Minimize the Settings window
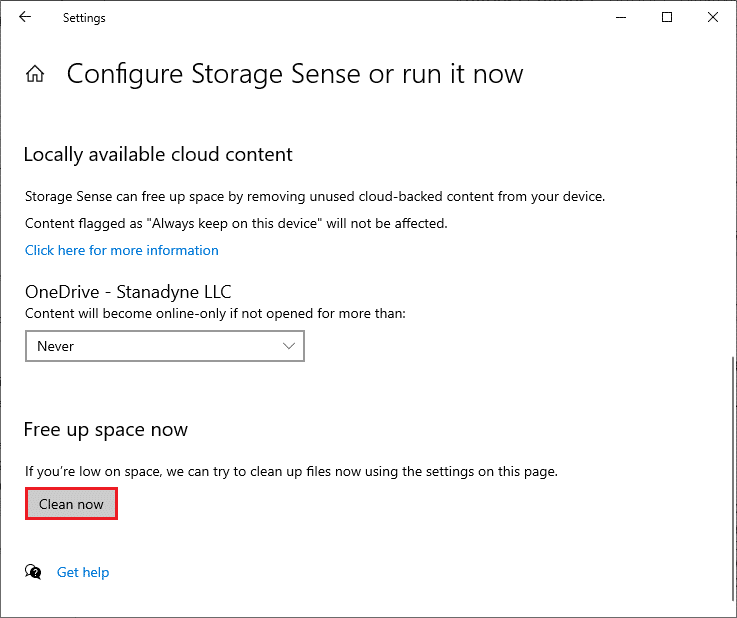 pyautogui.click(x=621, y=17)
